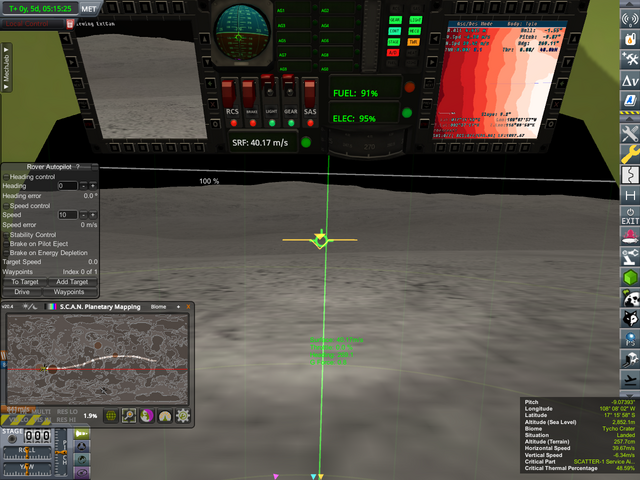Click the wolf head toolbar icon
The height and width of the screenshot is (480, 640).
(x=630, y=318)
